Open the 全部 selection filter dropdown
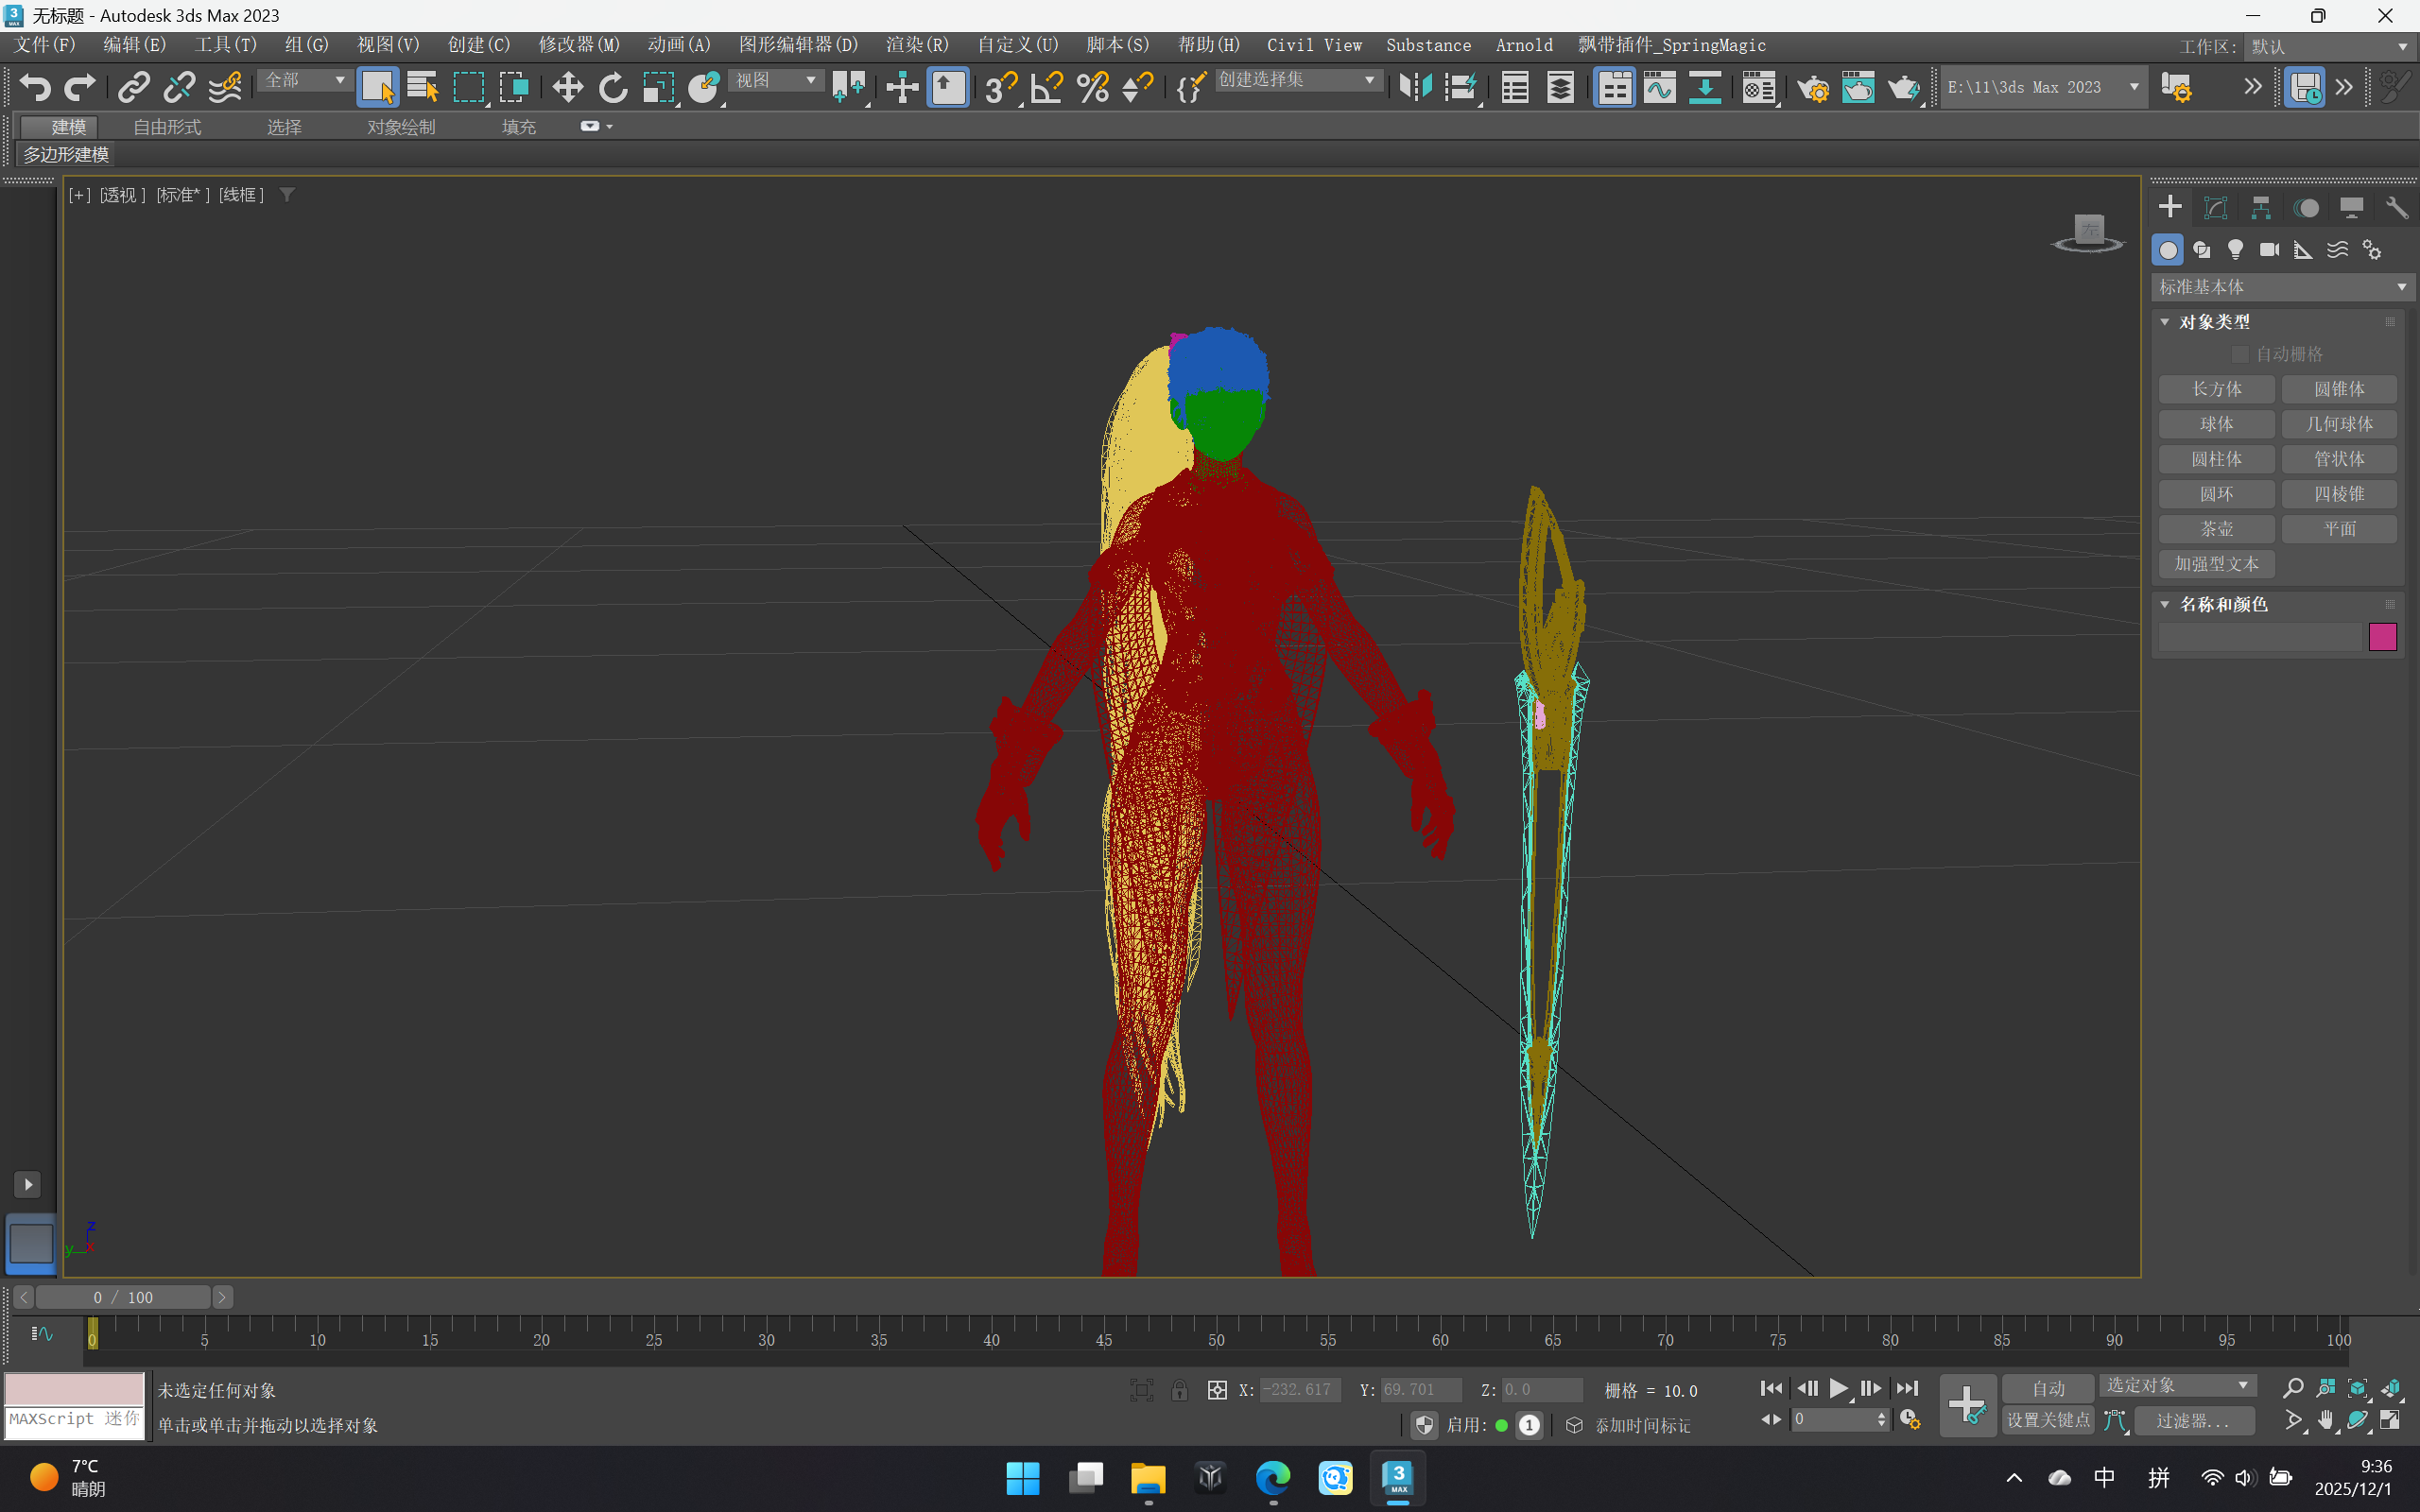The image size is (2420, 1512). [x=305, y=80]
